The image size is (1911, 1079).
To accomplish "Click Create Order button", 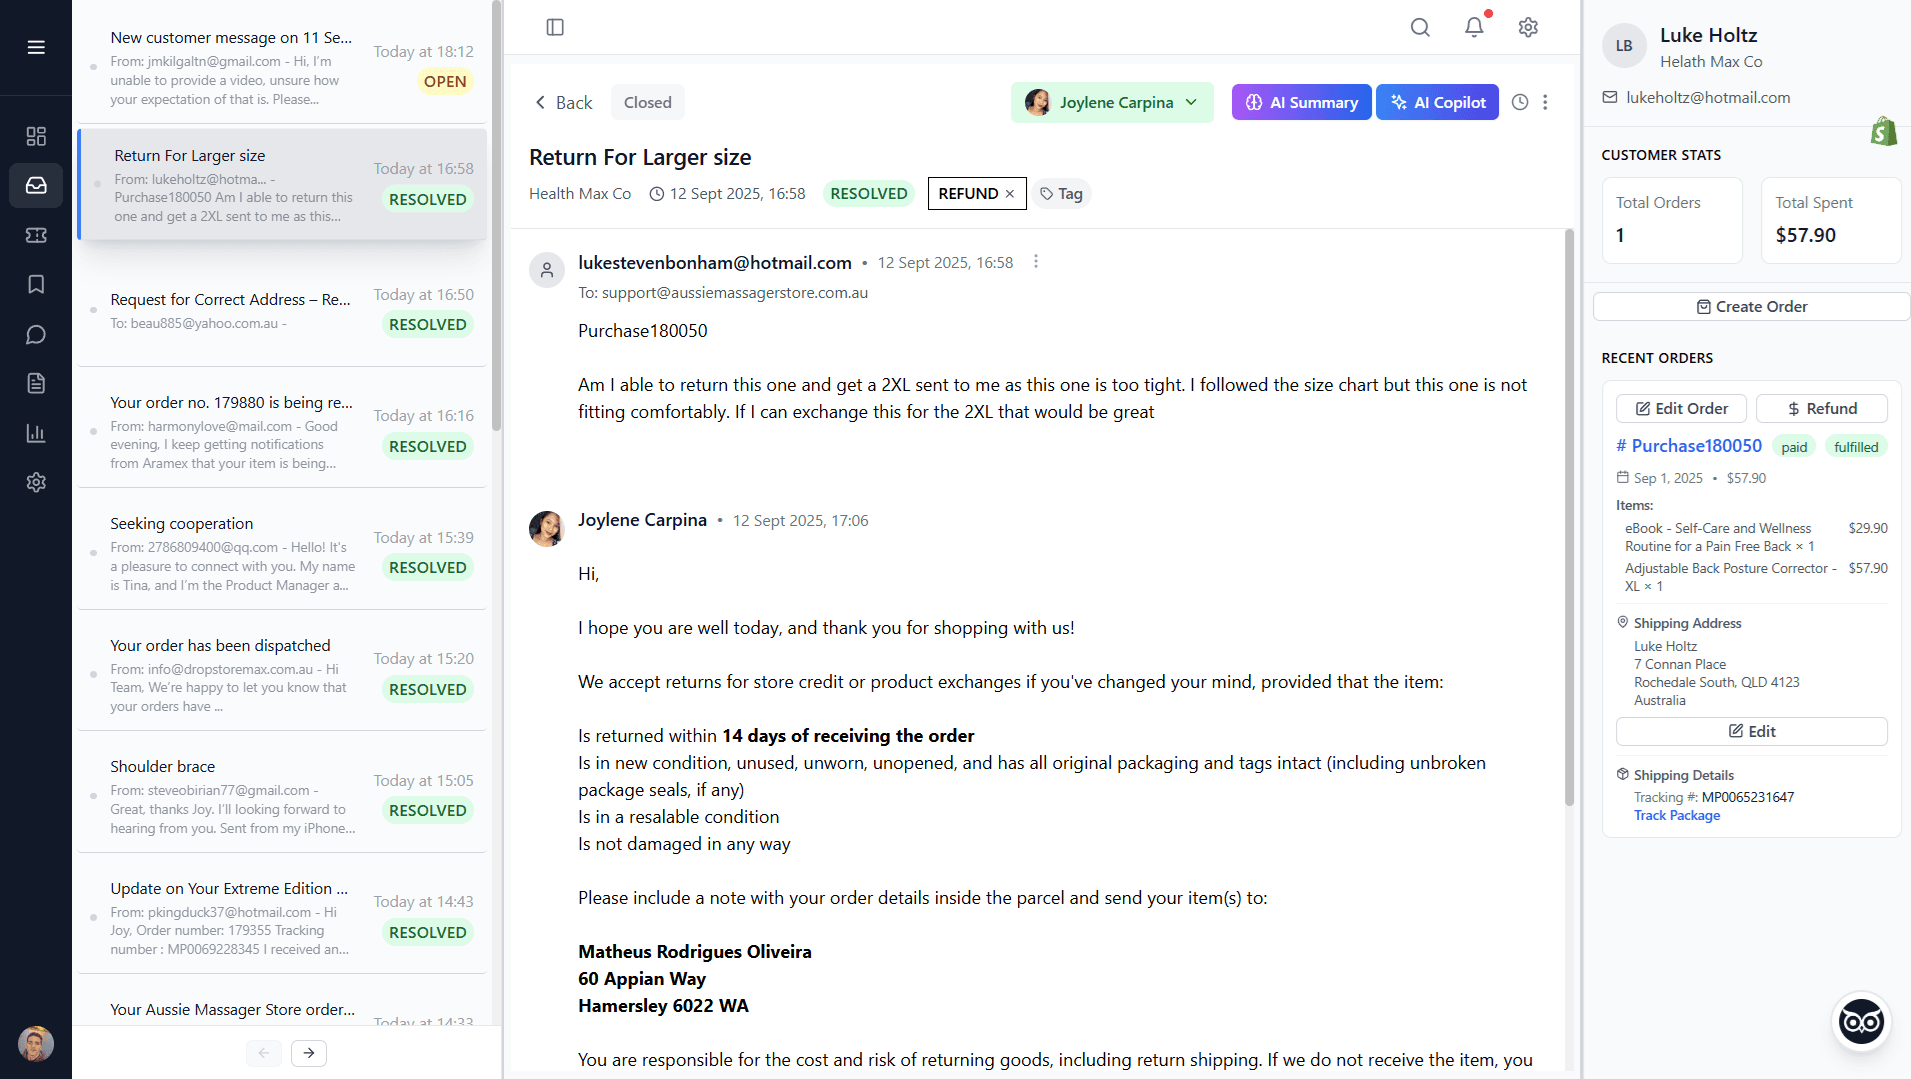I will (1751, 307).
